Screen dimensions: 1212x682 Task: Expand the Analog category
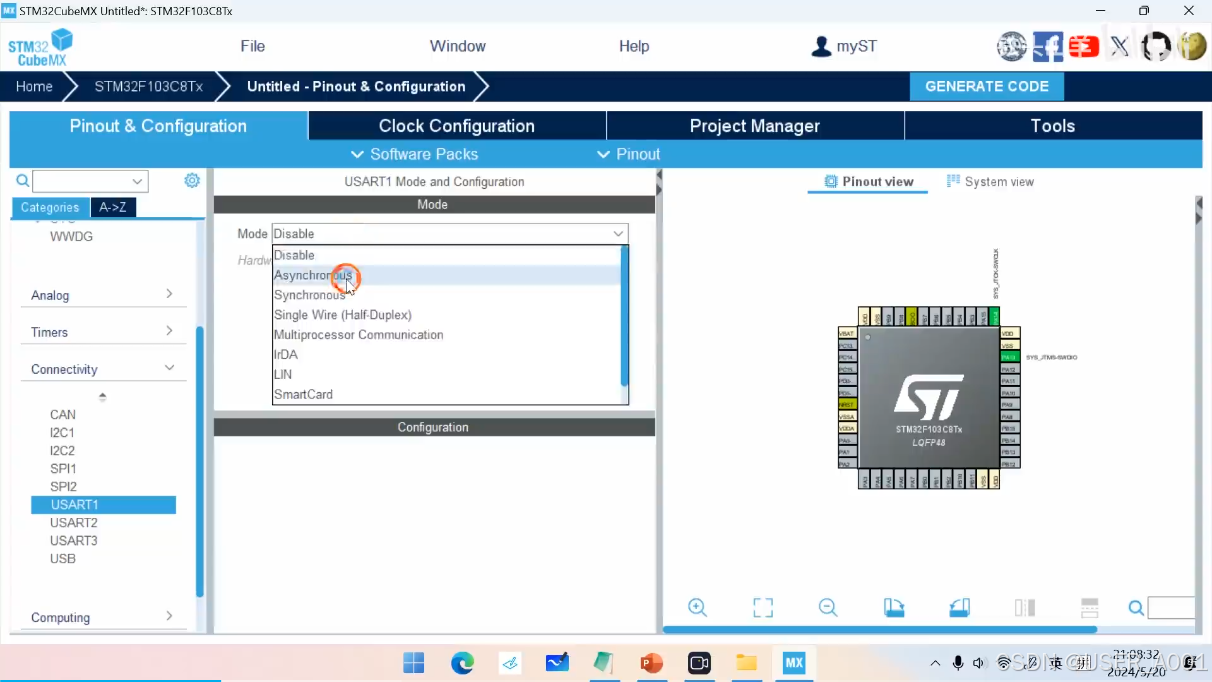coord(103,295)
